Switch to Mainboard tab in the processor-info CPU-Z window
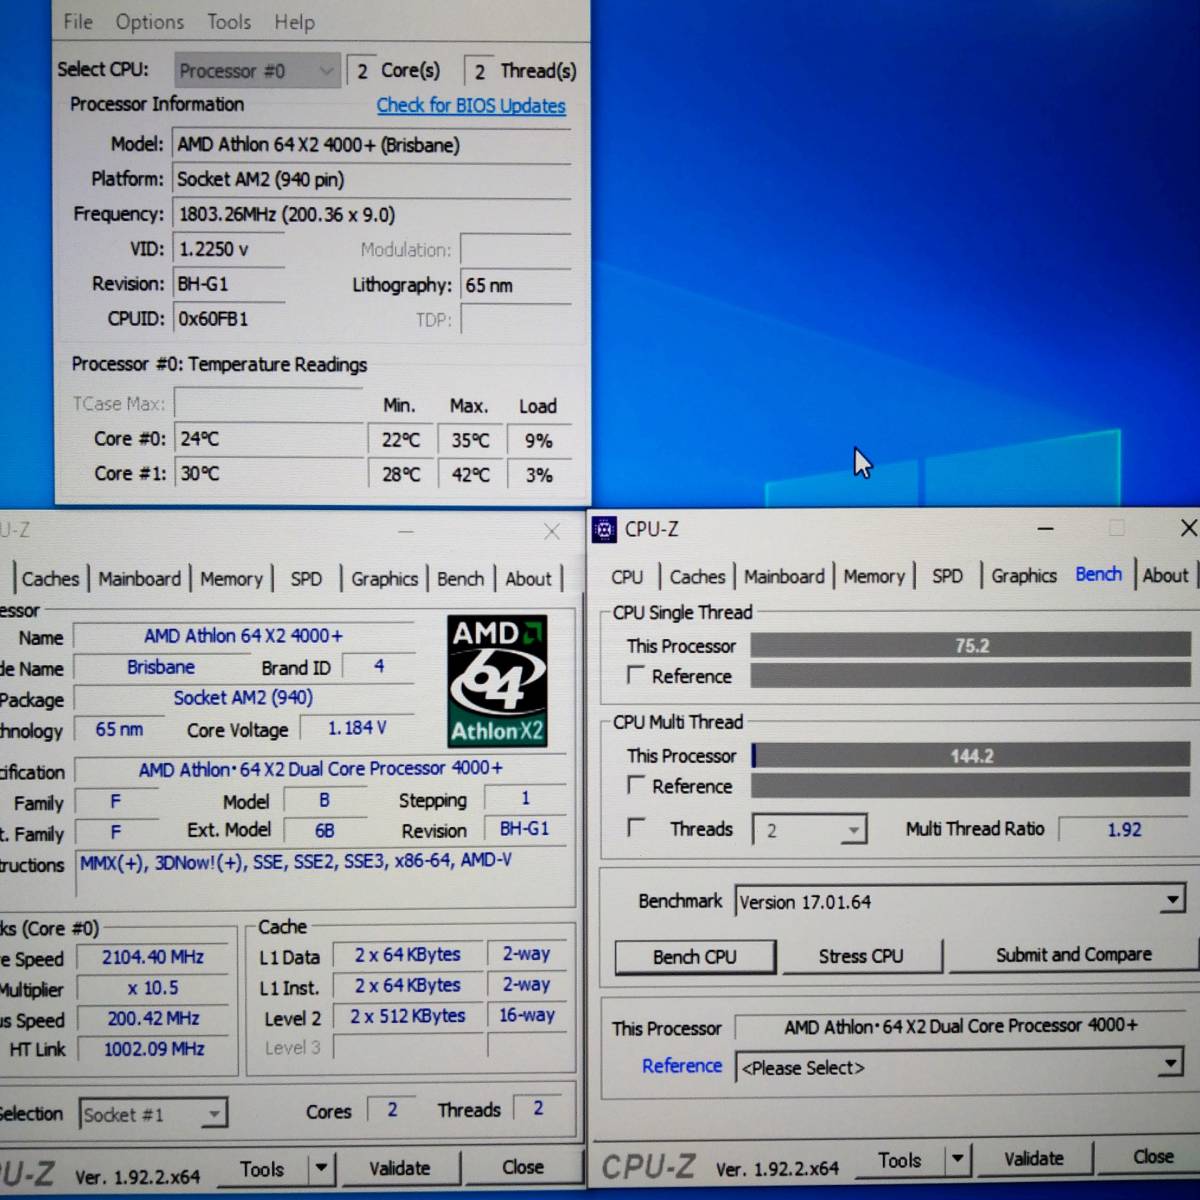The width and height of the screenshot is (1200, 1200). 139,579
